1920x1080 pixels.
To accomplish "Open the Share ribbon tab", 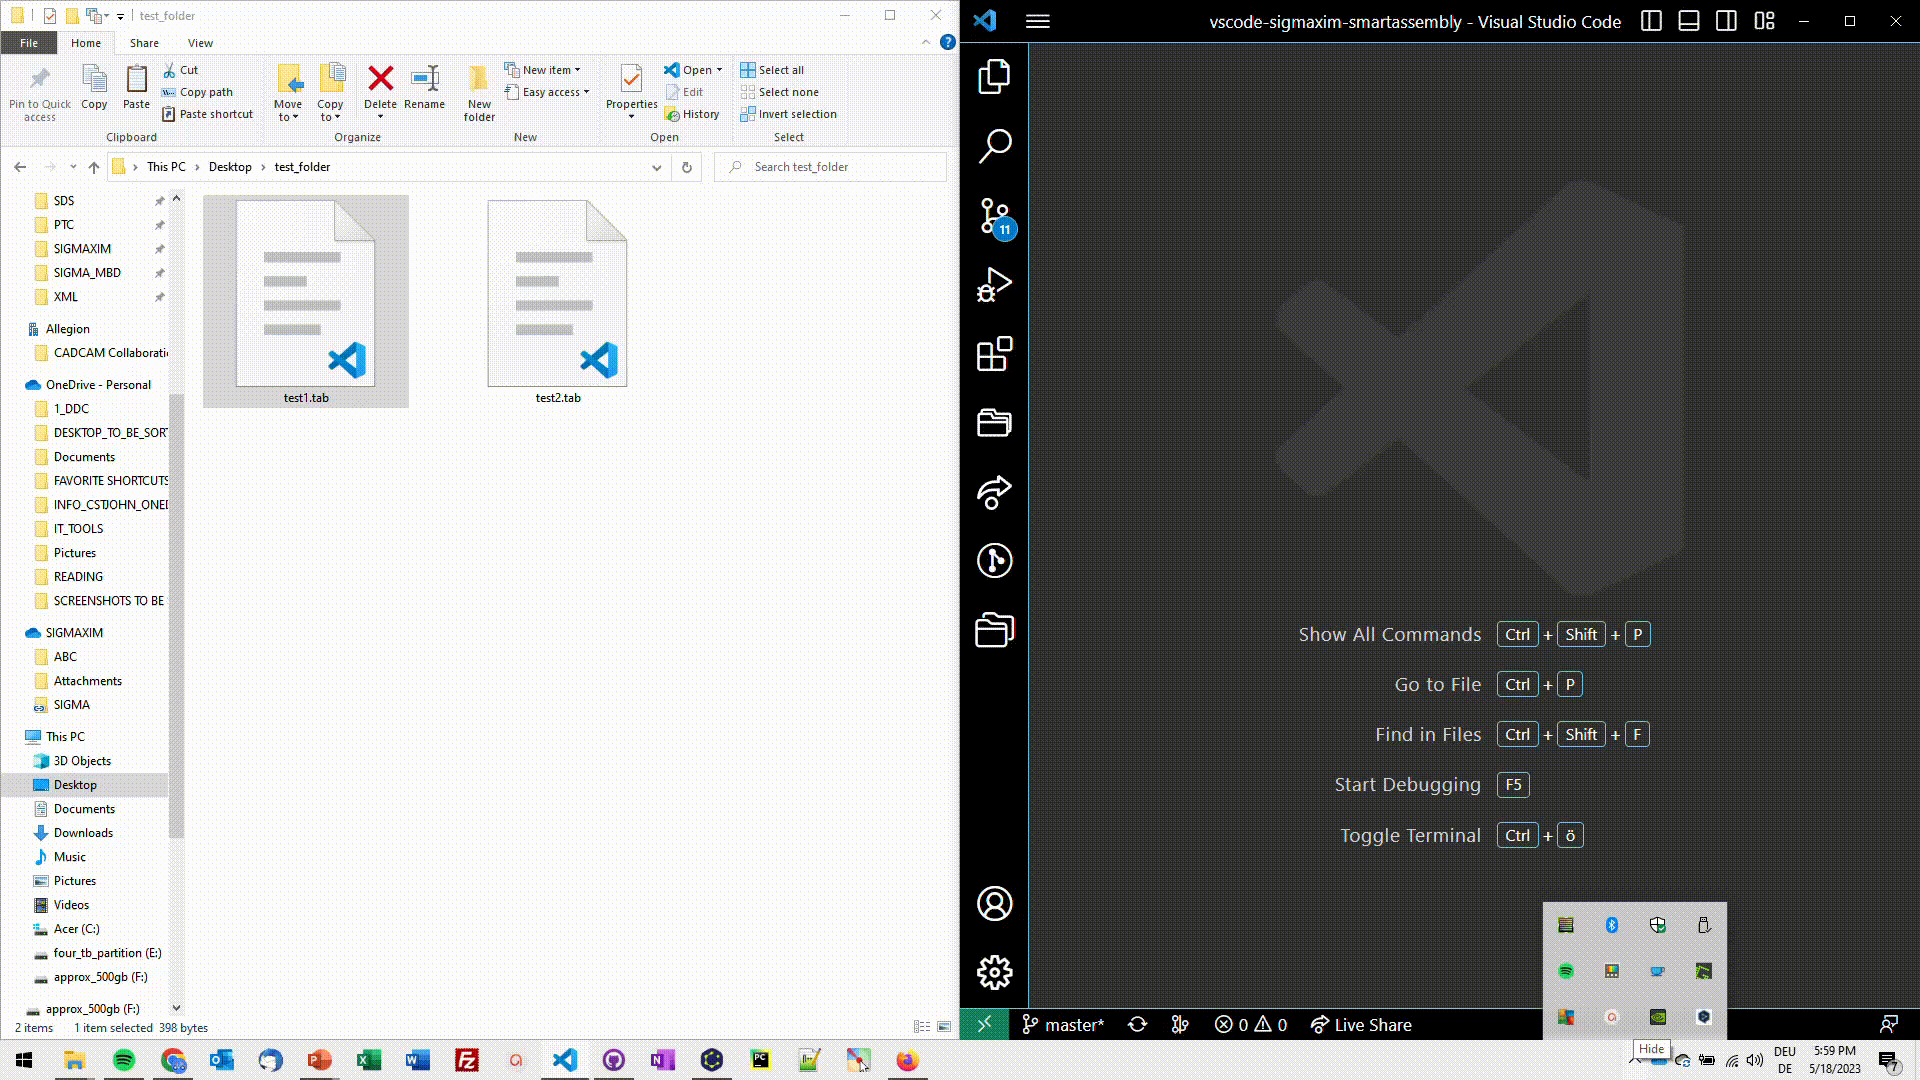I will [144, 43].
